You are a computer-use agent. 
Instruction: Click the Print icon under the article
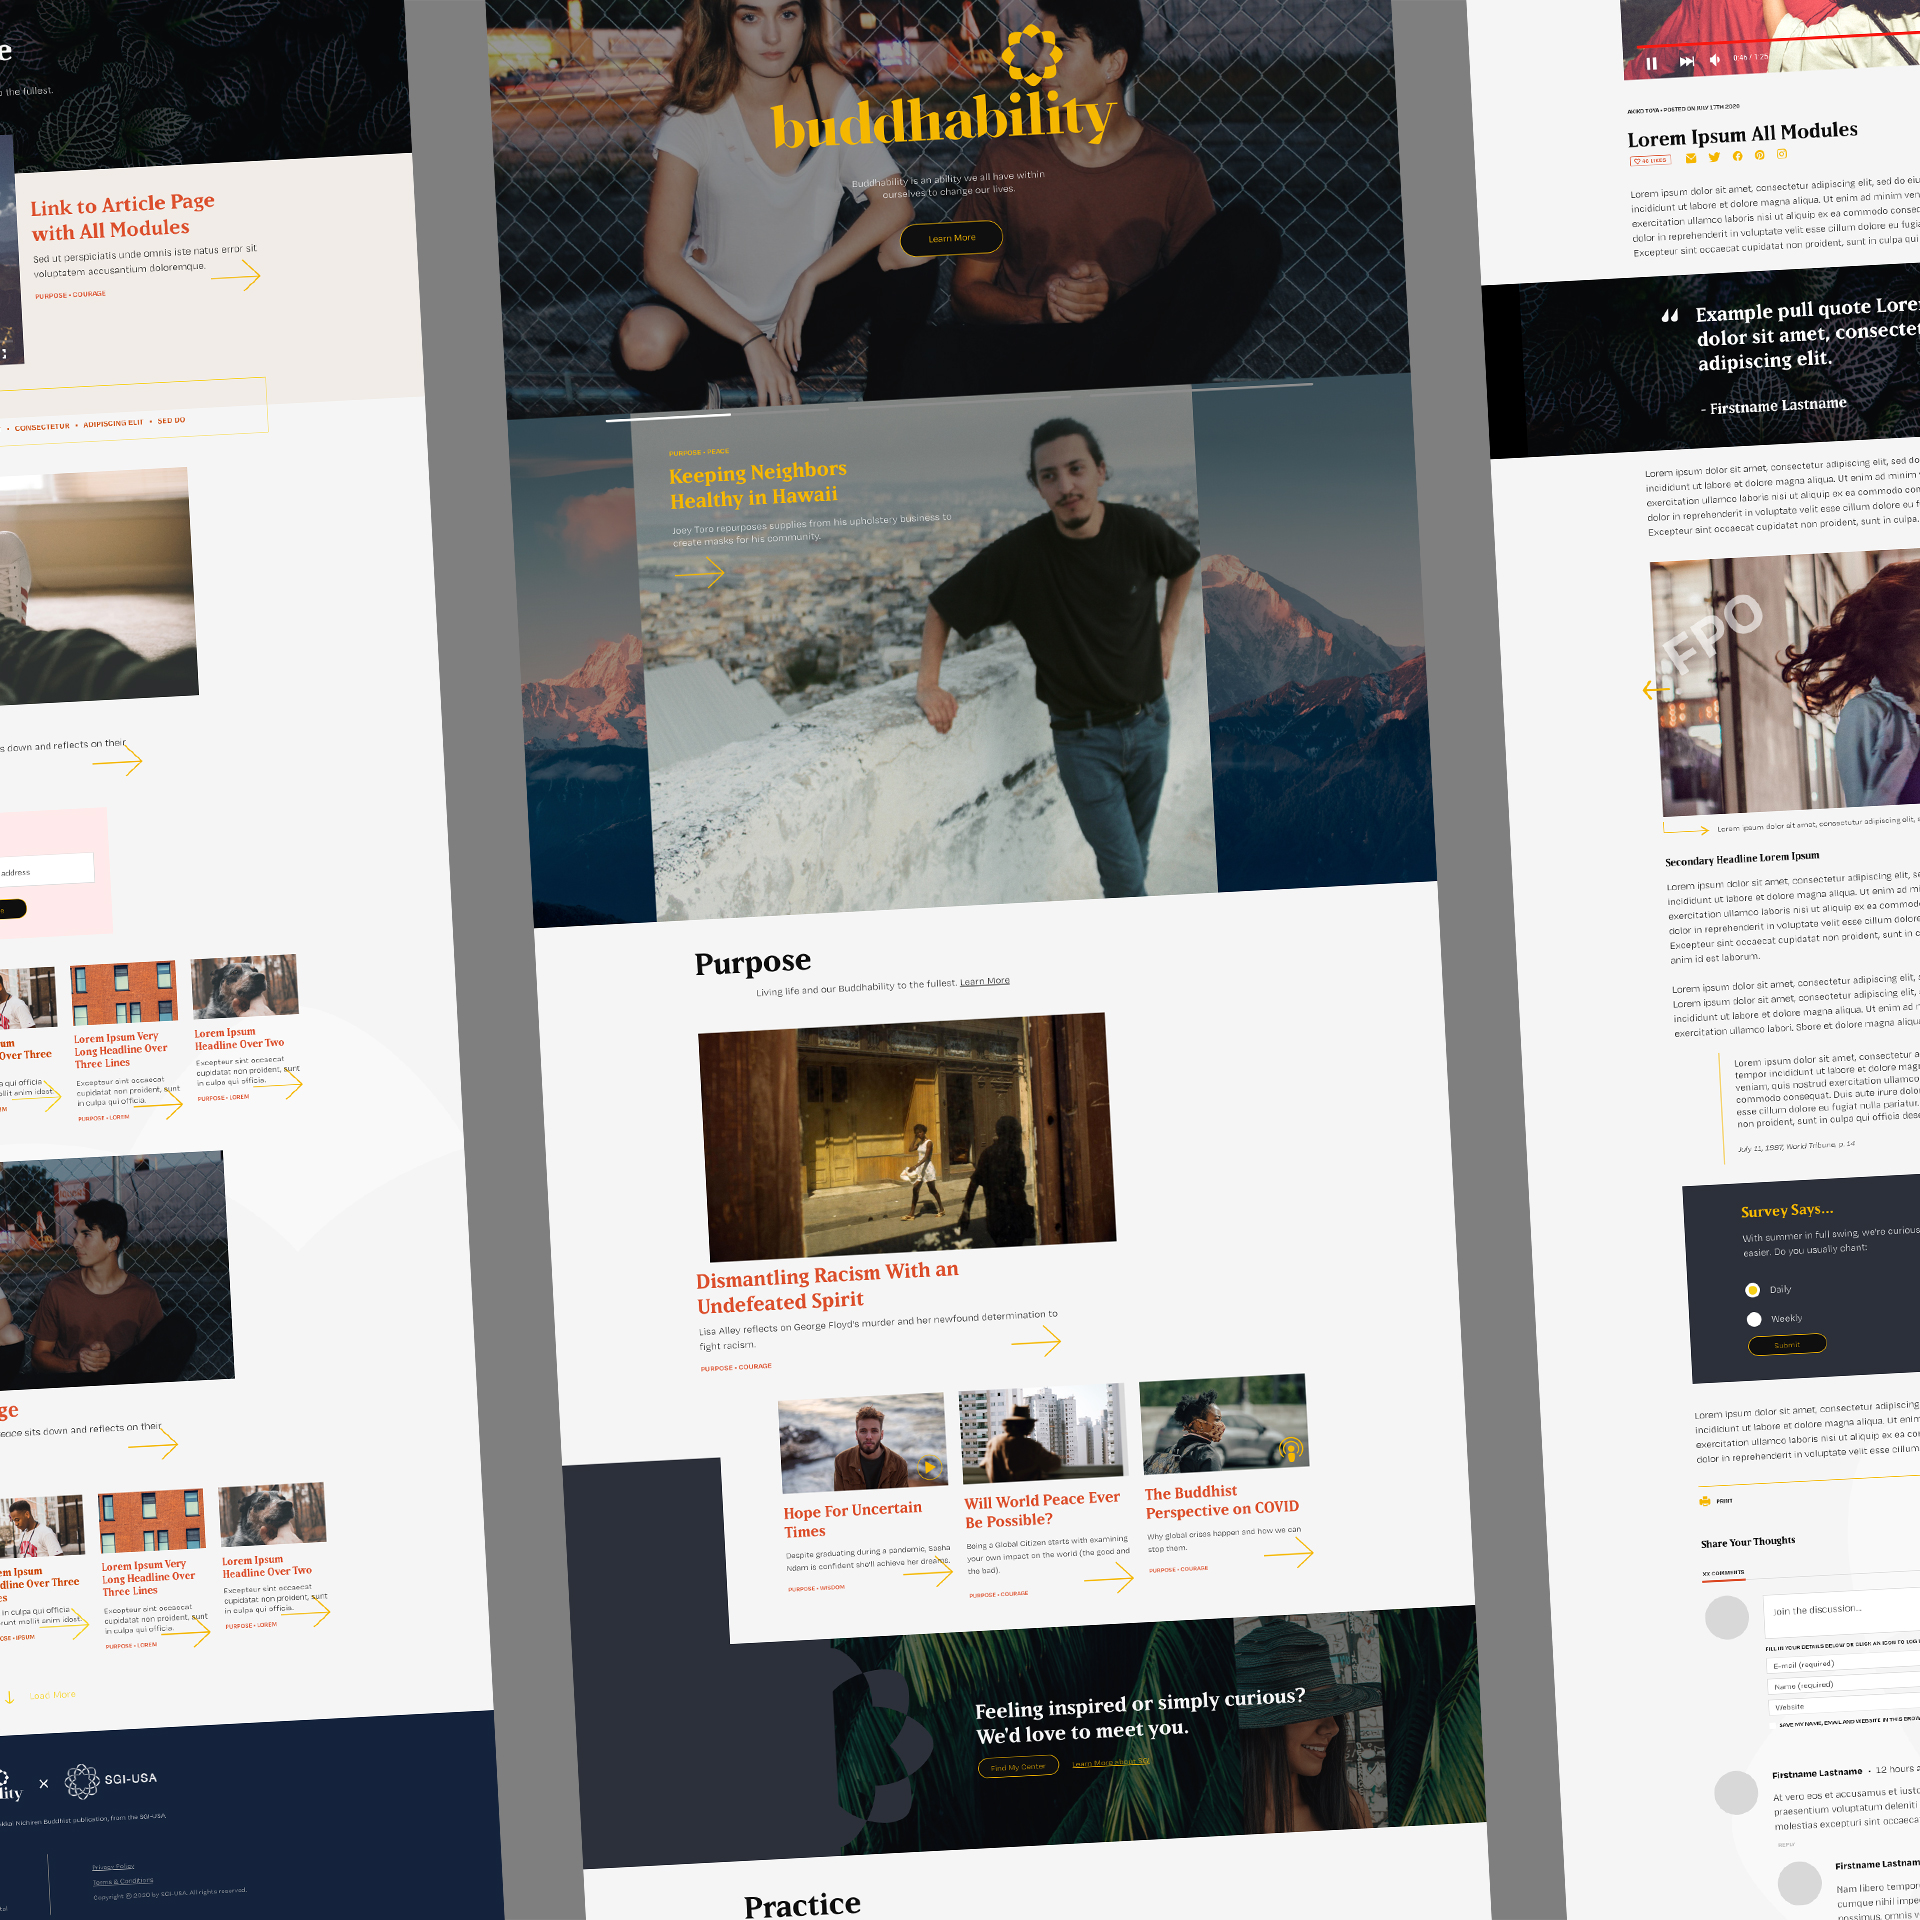(x=1705, y=1501)
